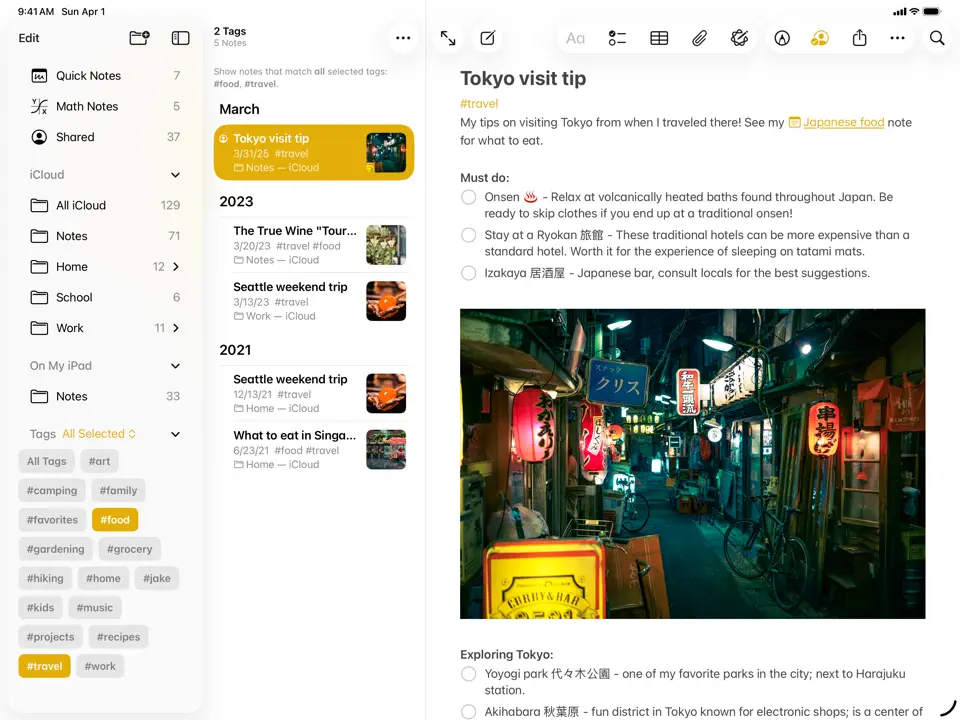
Task: Create a new folder with the folder-plus icon
Action: point(139,38)
